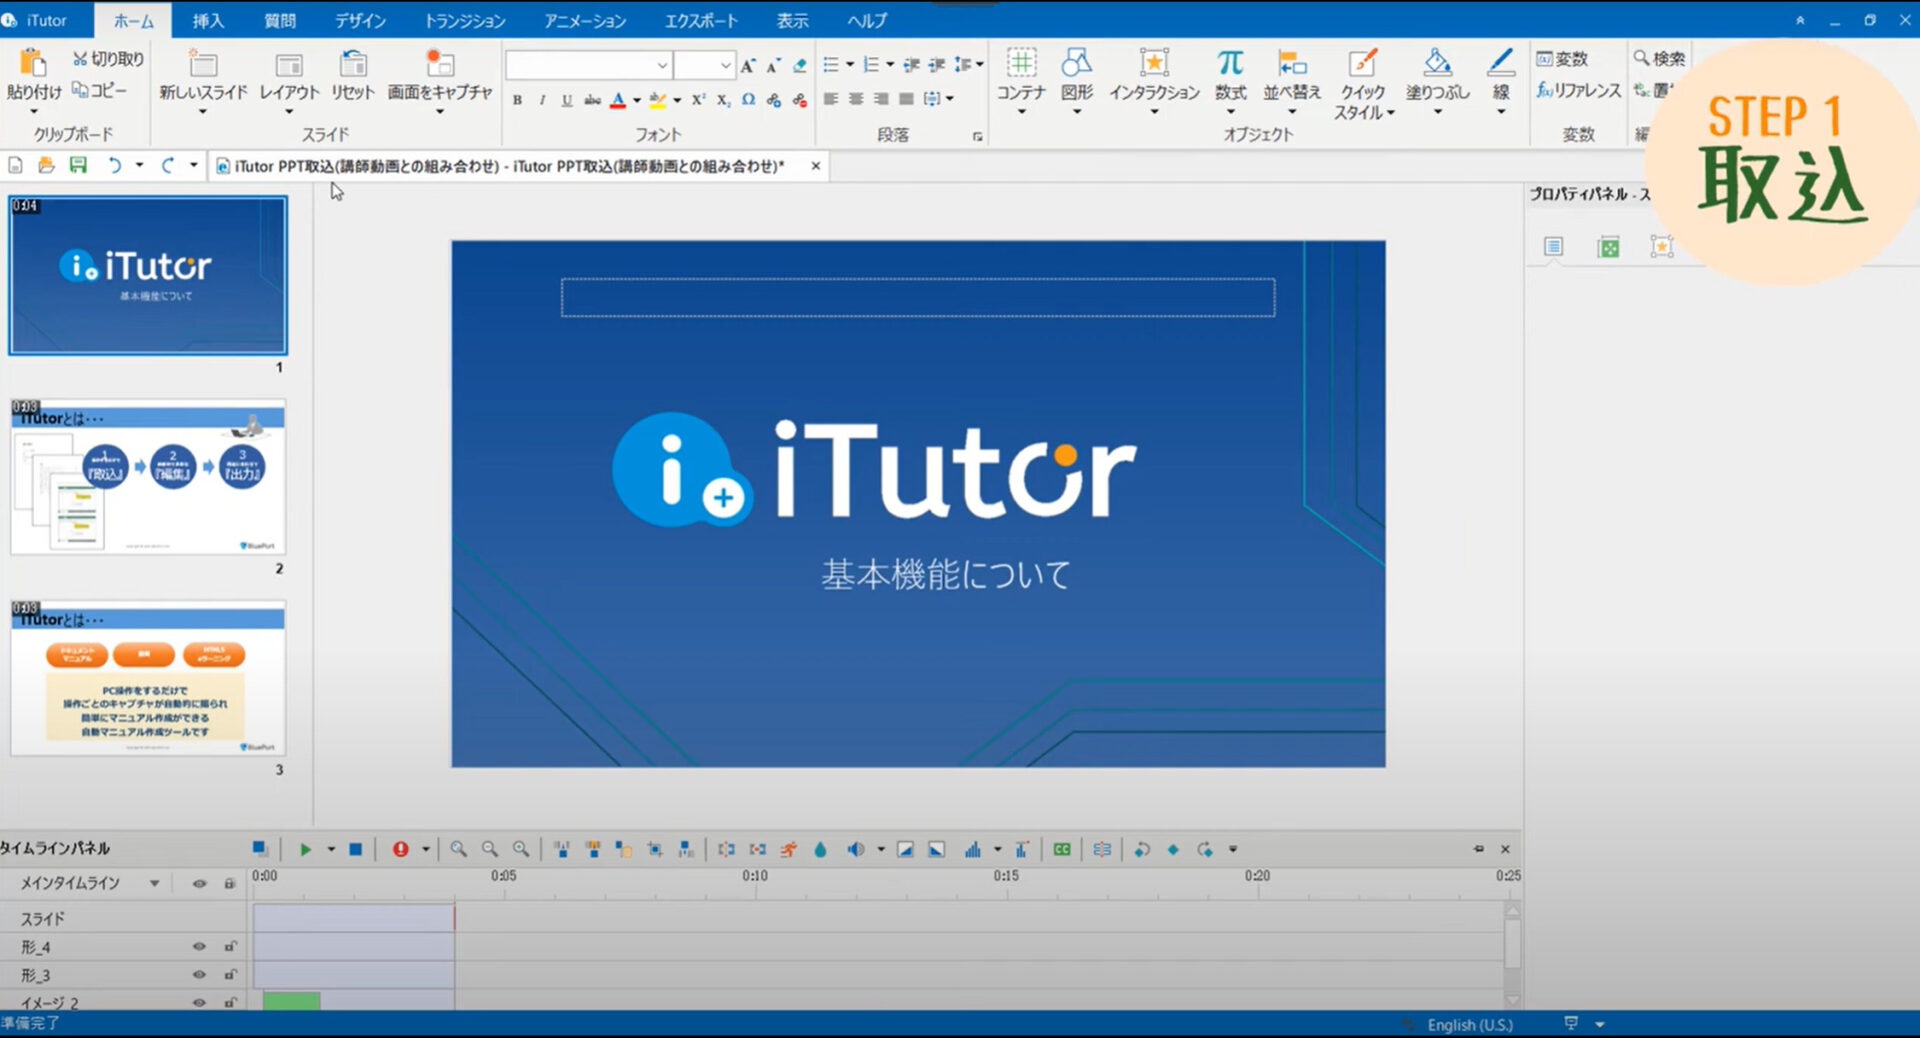Switch to the アニメーション ribbon tab
The width and height of the screenshot is (1920, 1038).
pyautogui.click(x=585, y=19)
